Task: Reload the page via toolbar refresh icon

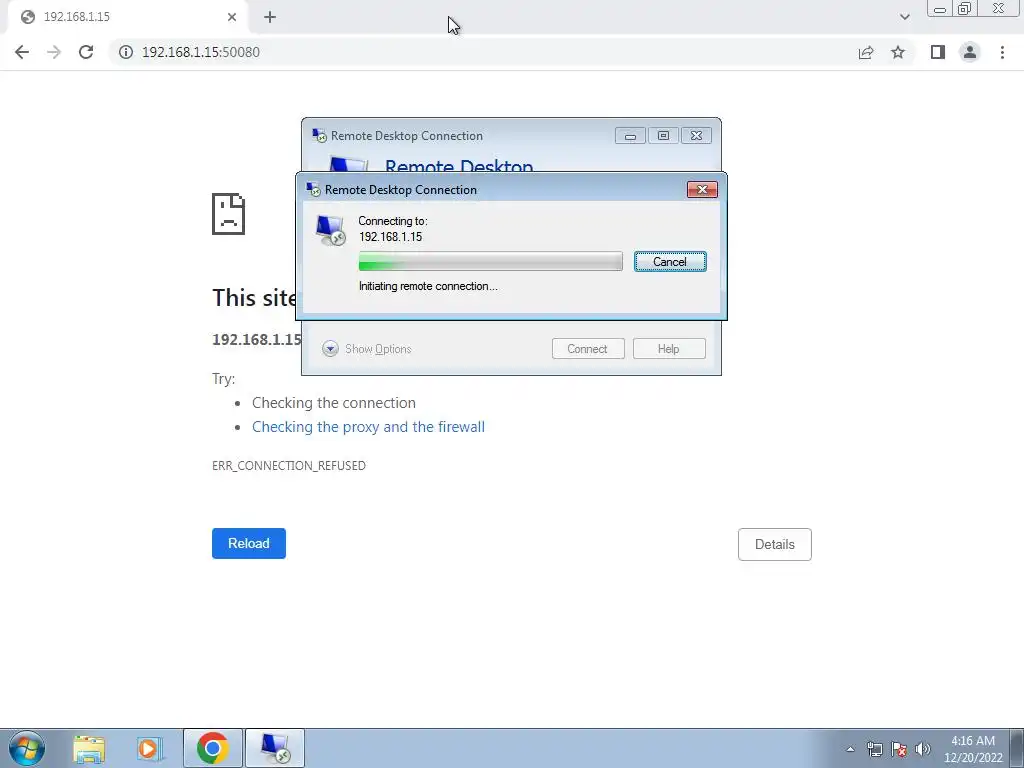Action: click(86, 52)
